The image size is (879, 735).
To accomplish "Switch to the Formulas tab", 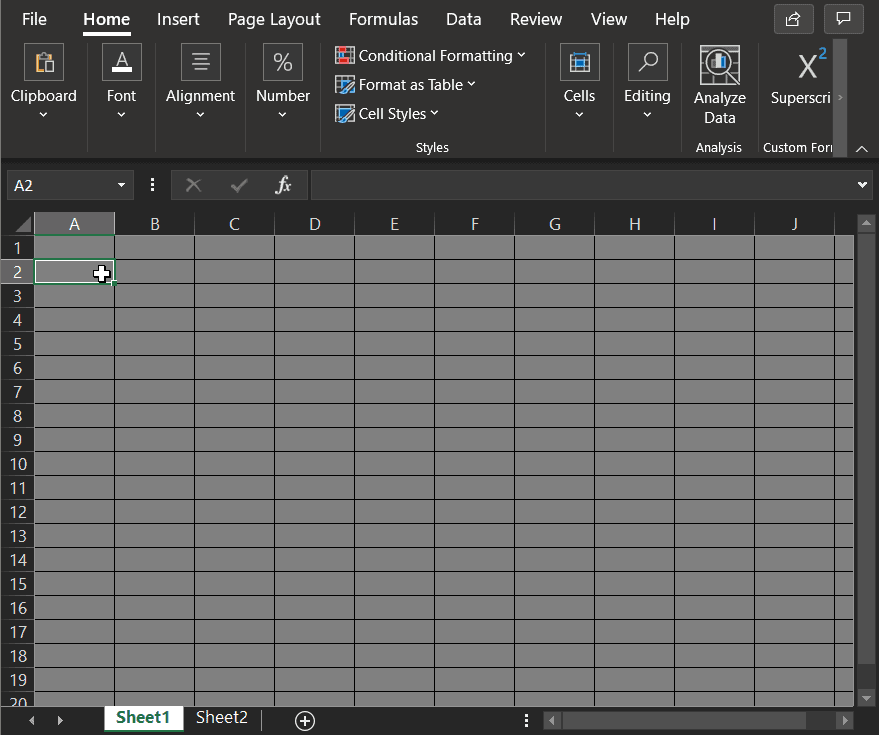I will pos(383,19).
